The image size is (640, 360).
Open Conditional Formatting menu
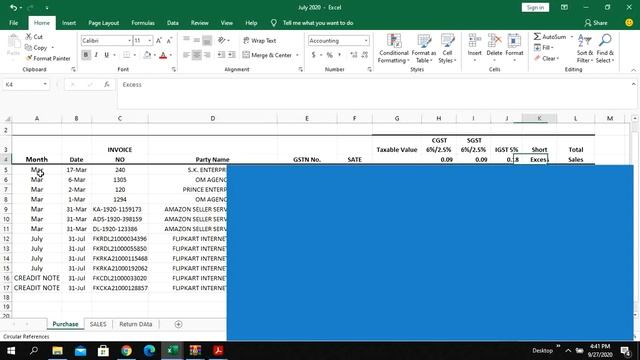click(393, 49)
